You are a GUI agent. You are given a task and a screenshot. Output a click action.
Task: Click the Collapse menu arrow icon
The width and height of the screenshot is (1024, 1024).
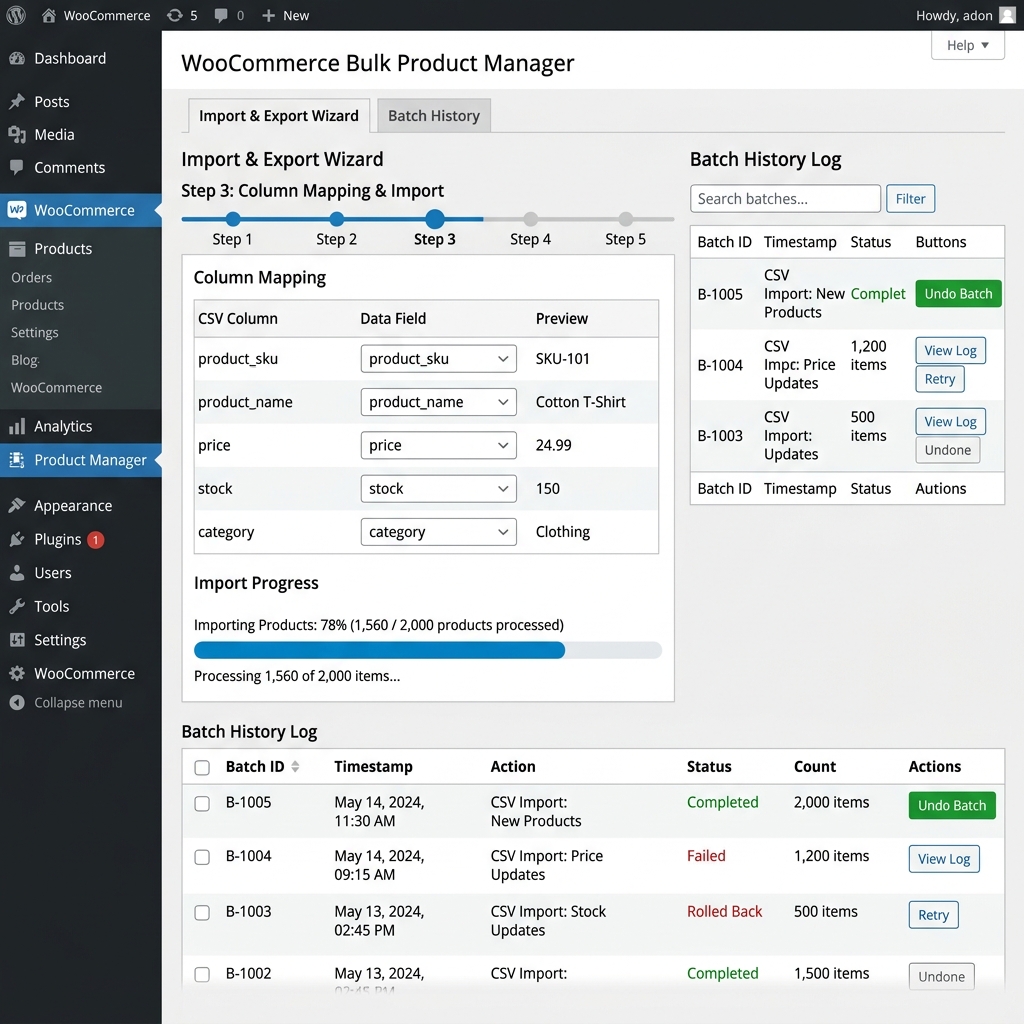(17, 703)
